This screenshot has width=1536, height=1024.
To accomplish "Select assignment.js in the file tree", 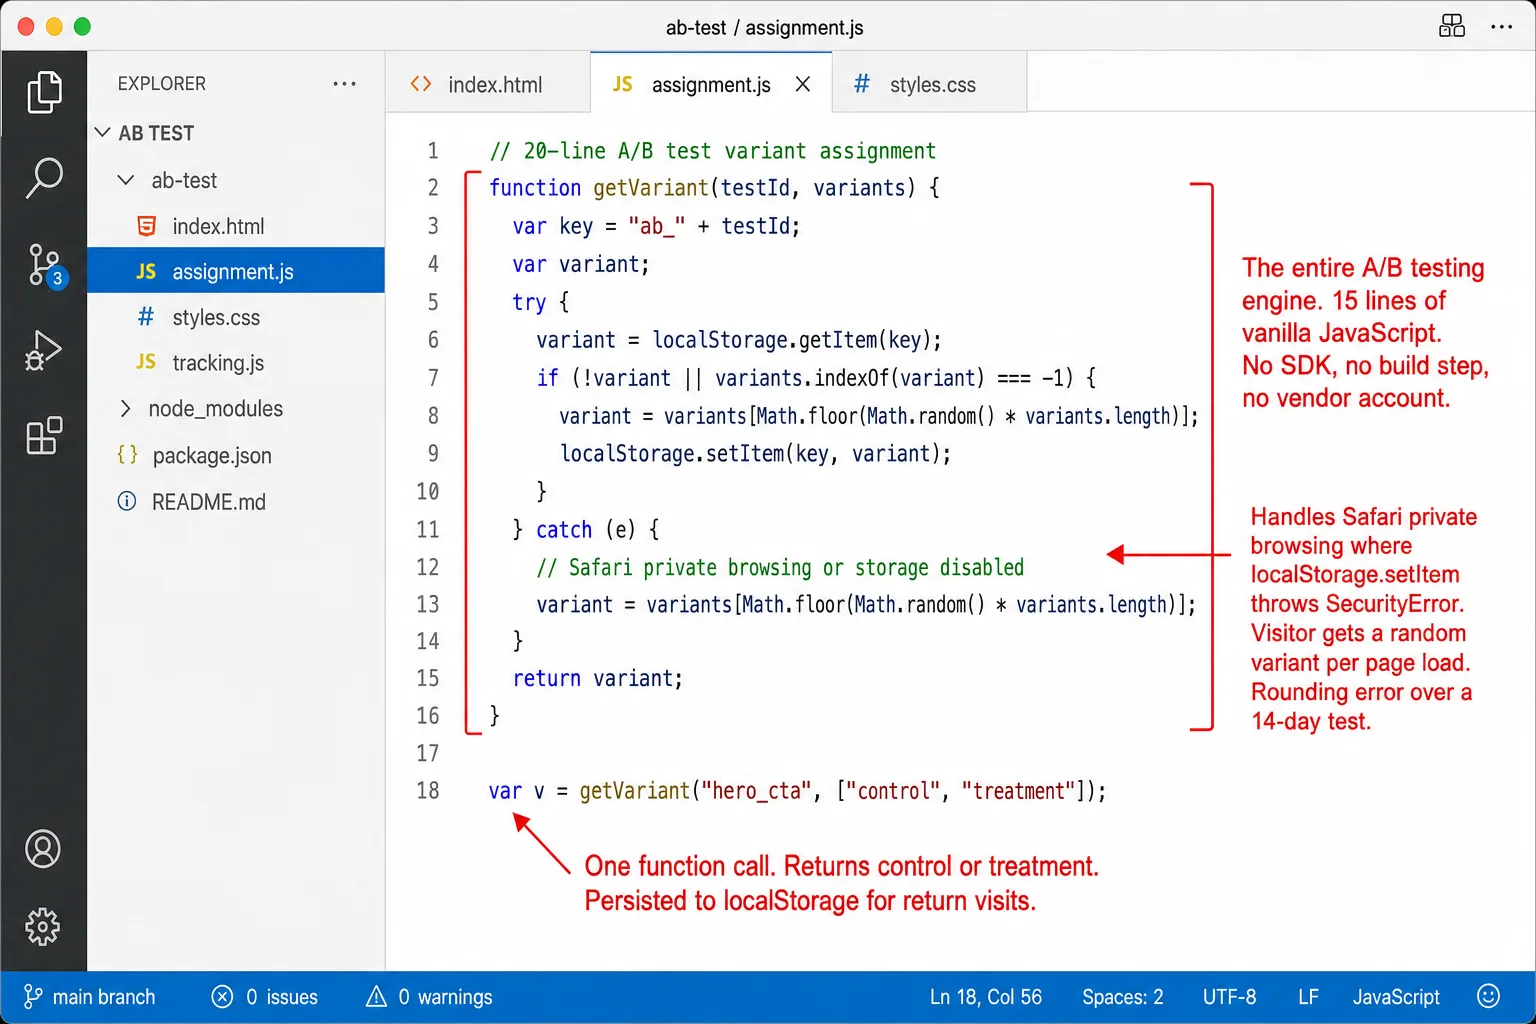I will pyautogui.click(x=236, y=271).
